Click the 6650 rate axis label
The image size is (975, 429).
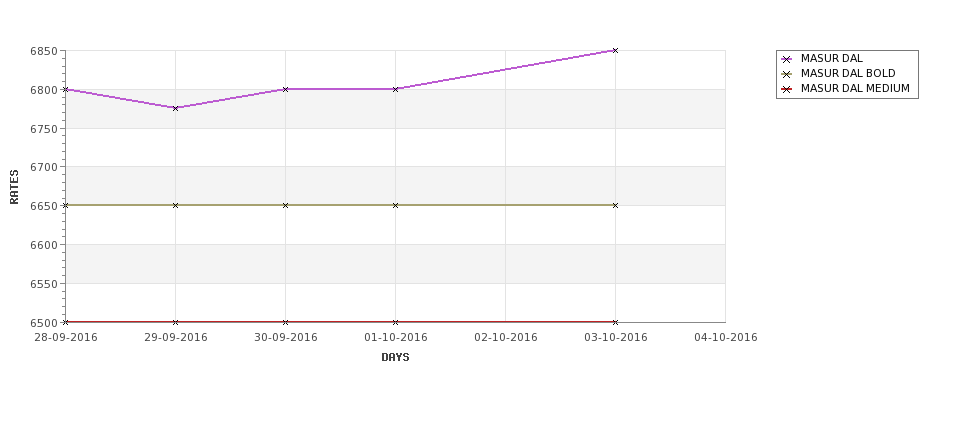pyautogui.click(x=44, y=206)
